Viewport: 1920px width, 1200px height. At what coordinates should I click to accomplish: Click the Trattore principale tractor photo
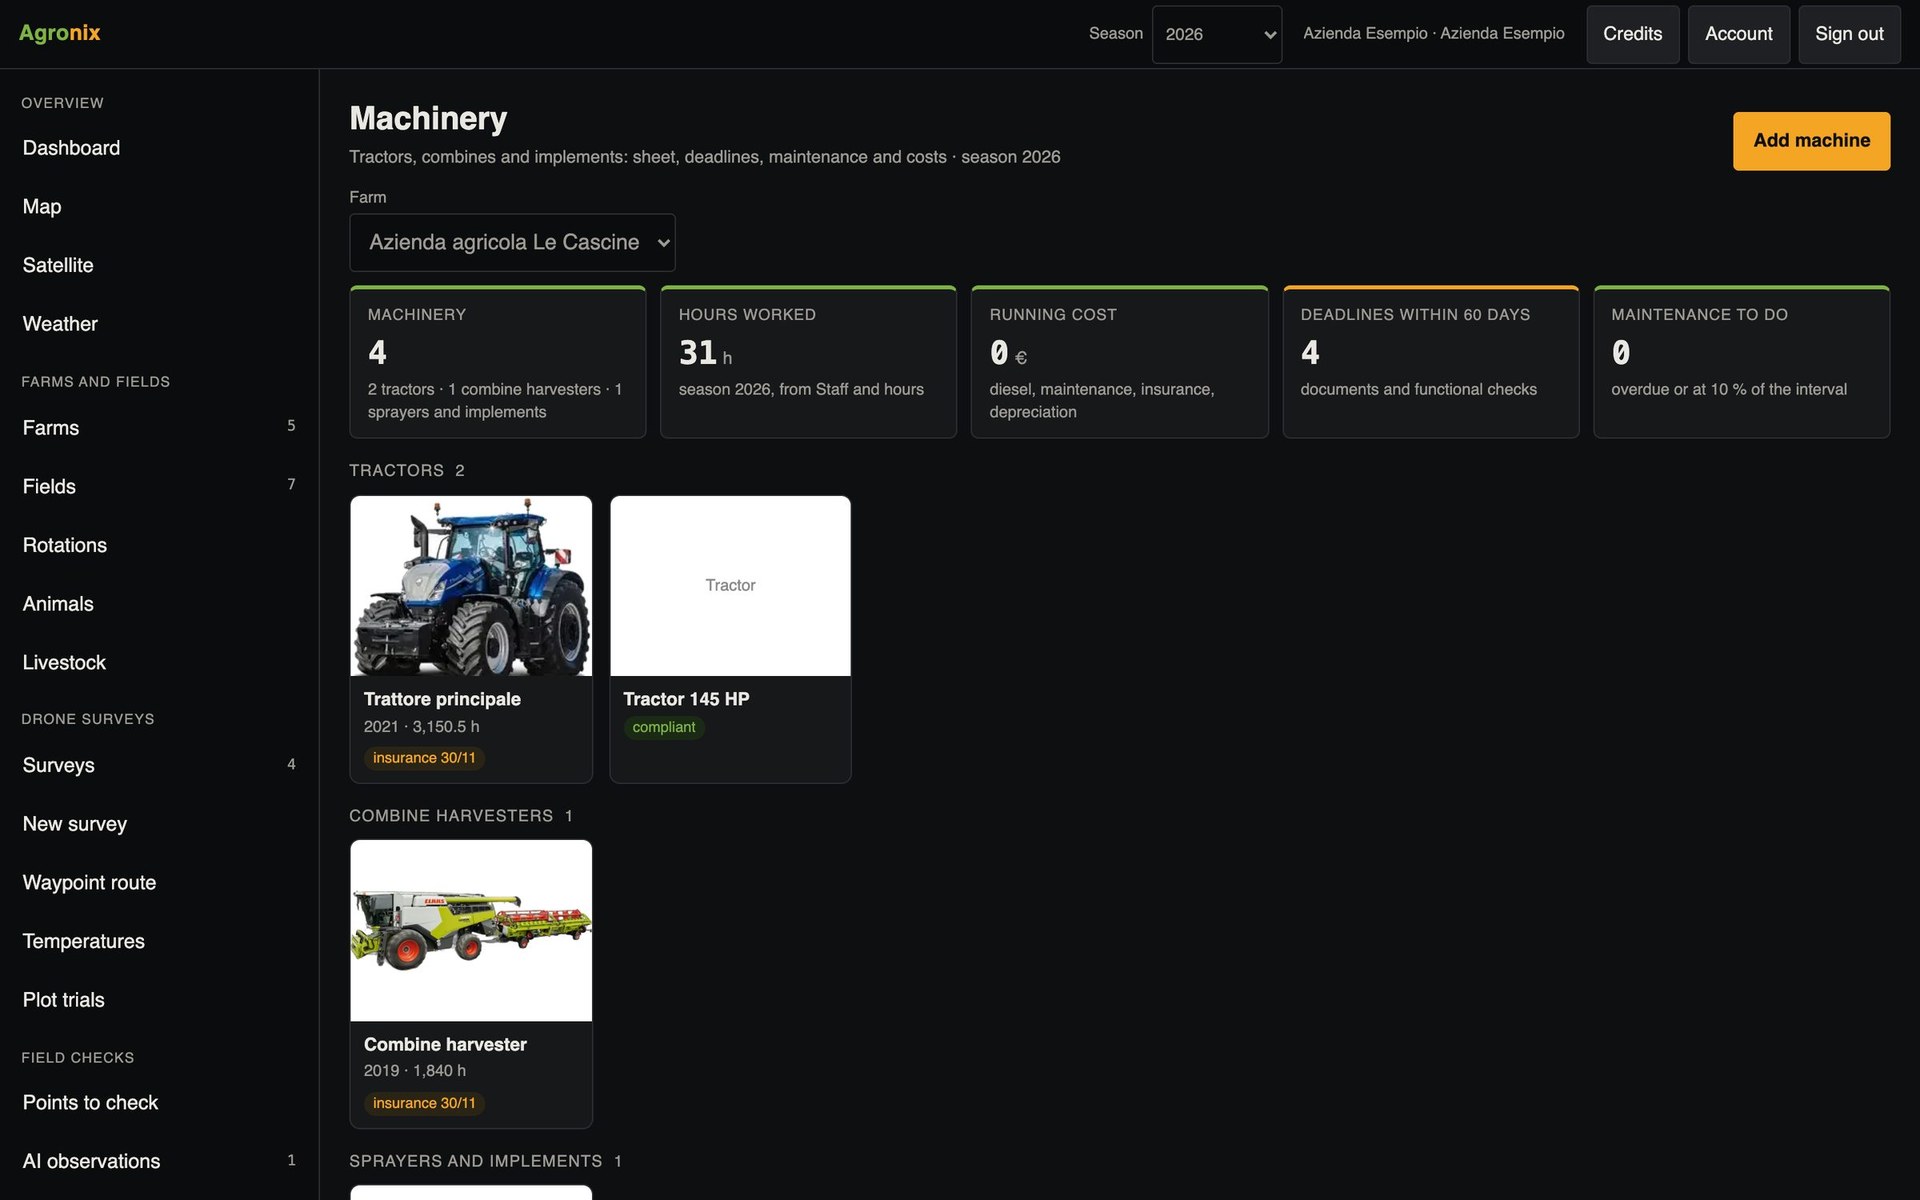tap(471, 586)
